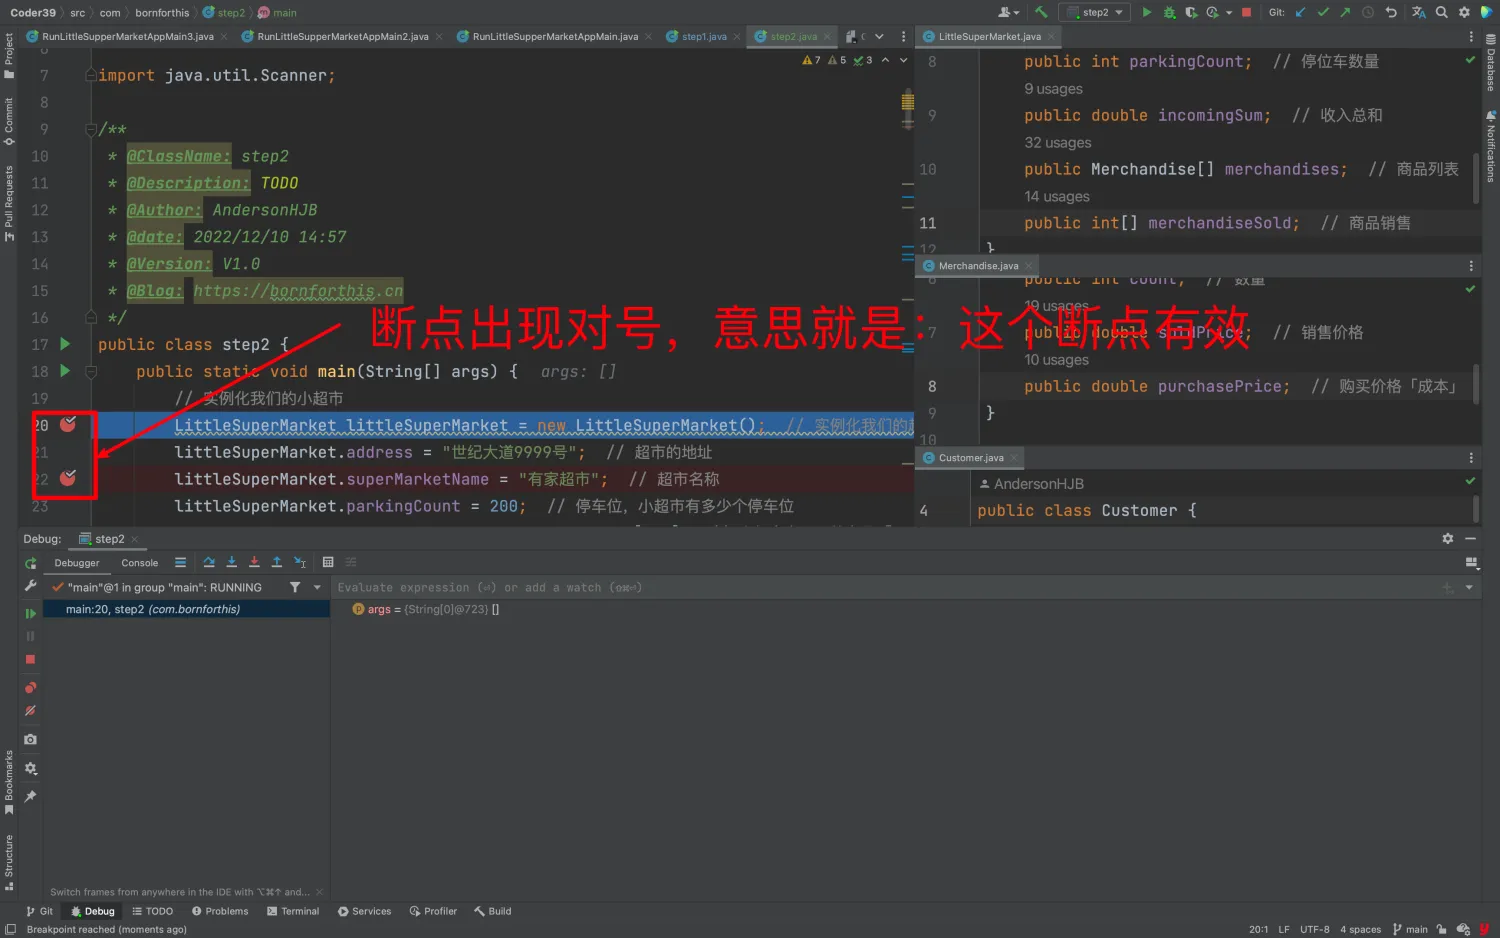The width and height of the screenshot is (1500, 938).
Task: Switch to RunLittleSupperMarketAppMain3.java tab
Action: [x=128, y=36]
